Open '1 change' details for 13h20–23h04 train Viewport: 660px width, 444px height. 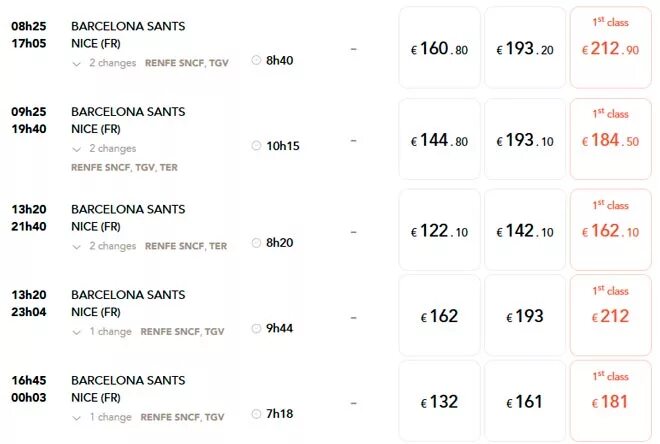tap(110, 332)
